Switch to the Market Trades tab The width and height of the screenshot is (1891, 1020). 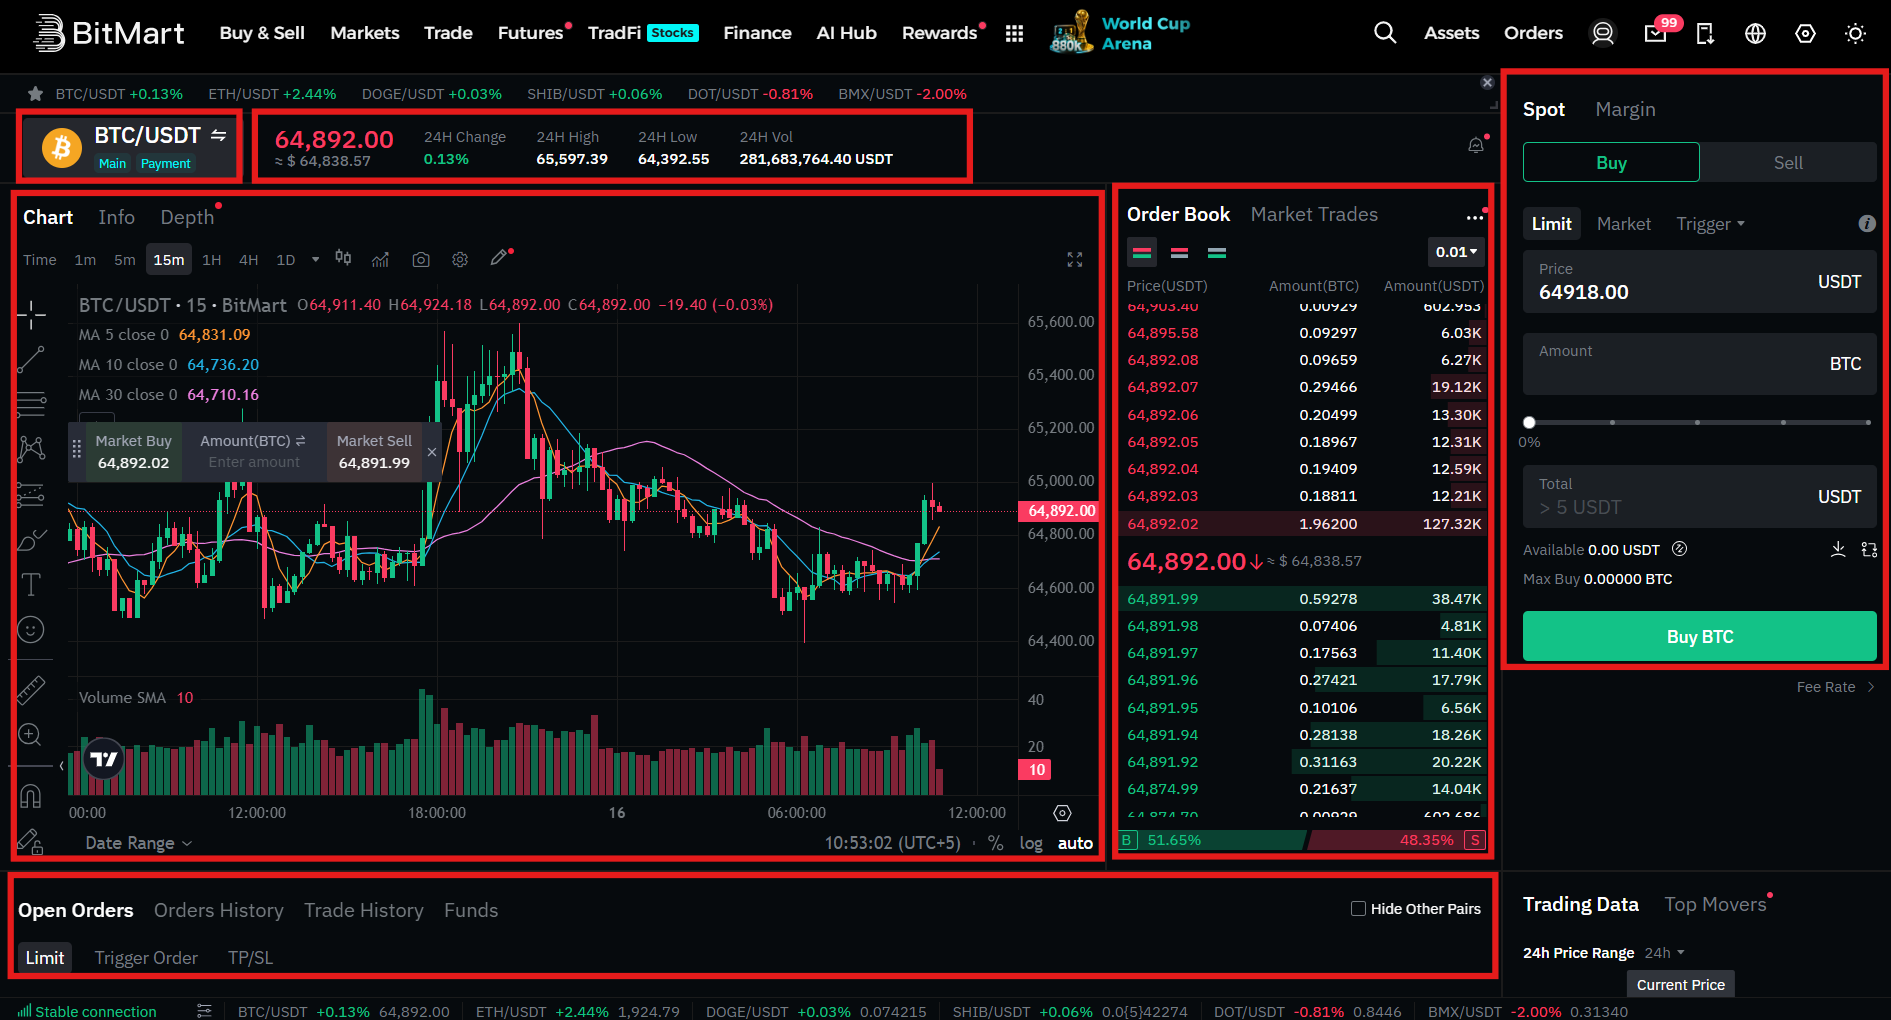coord(1314,214)
